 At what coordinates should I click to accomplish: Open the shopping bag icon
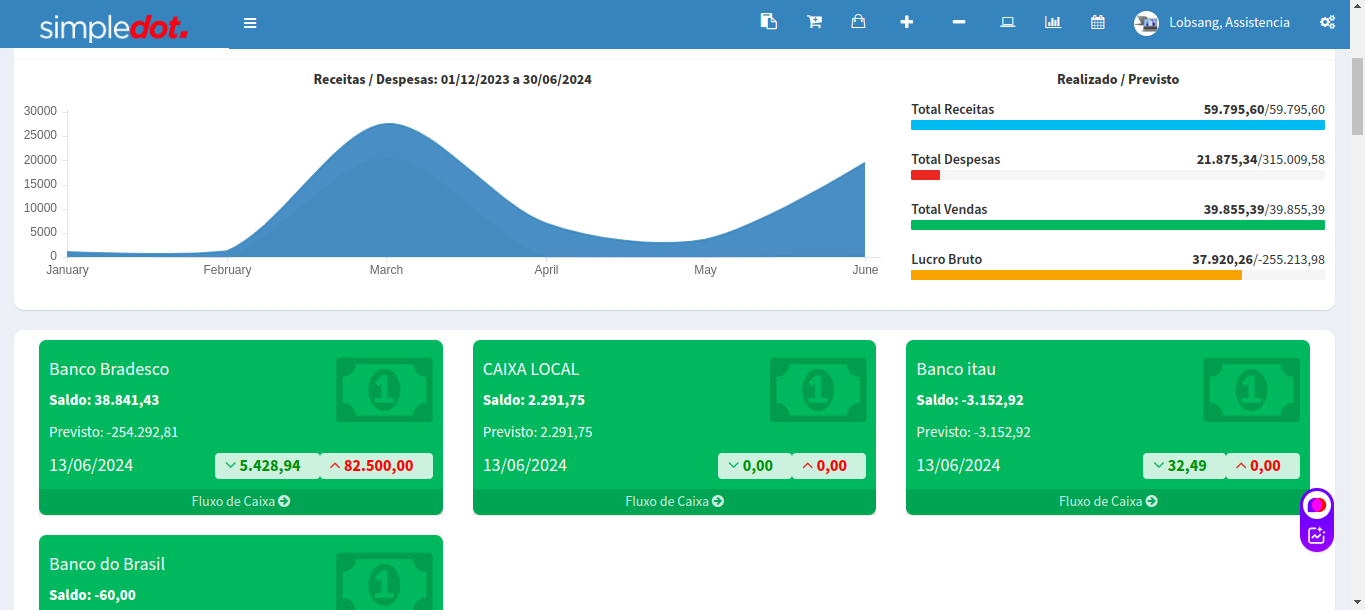pos(858,22)
